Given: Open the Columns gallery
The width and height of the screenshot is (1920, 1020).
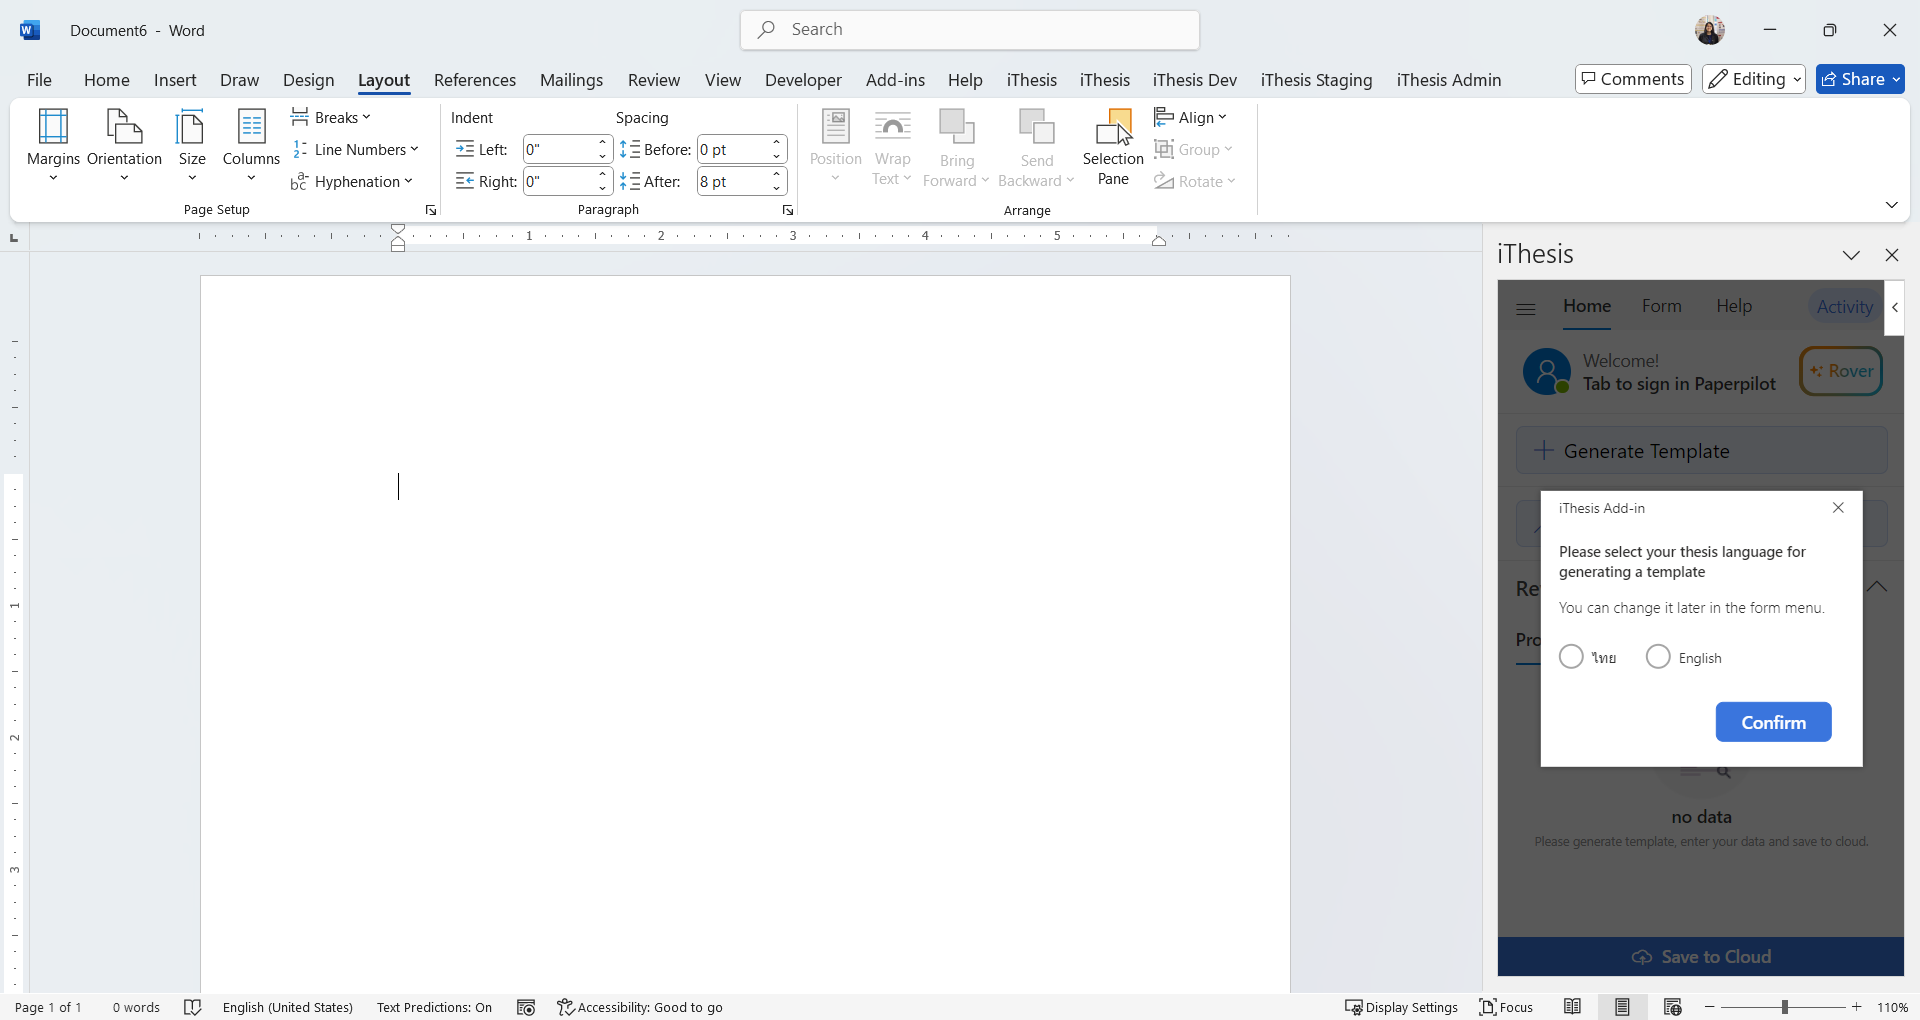Looking at the screenshot, I should click(x=251, y=146).
